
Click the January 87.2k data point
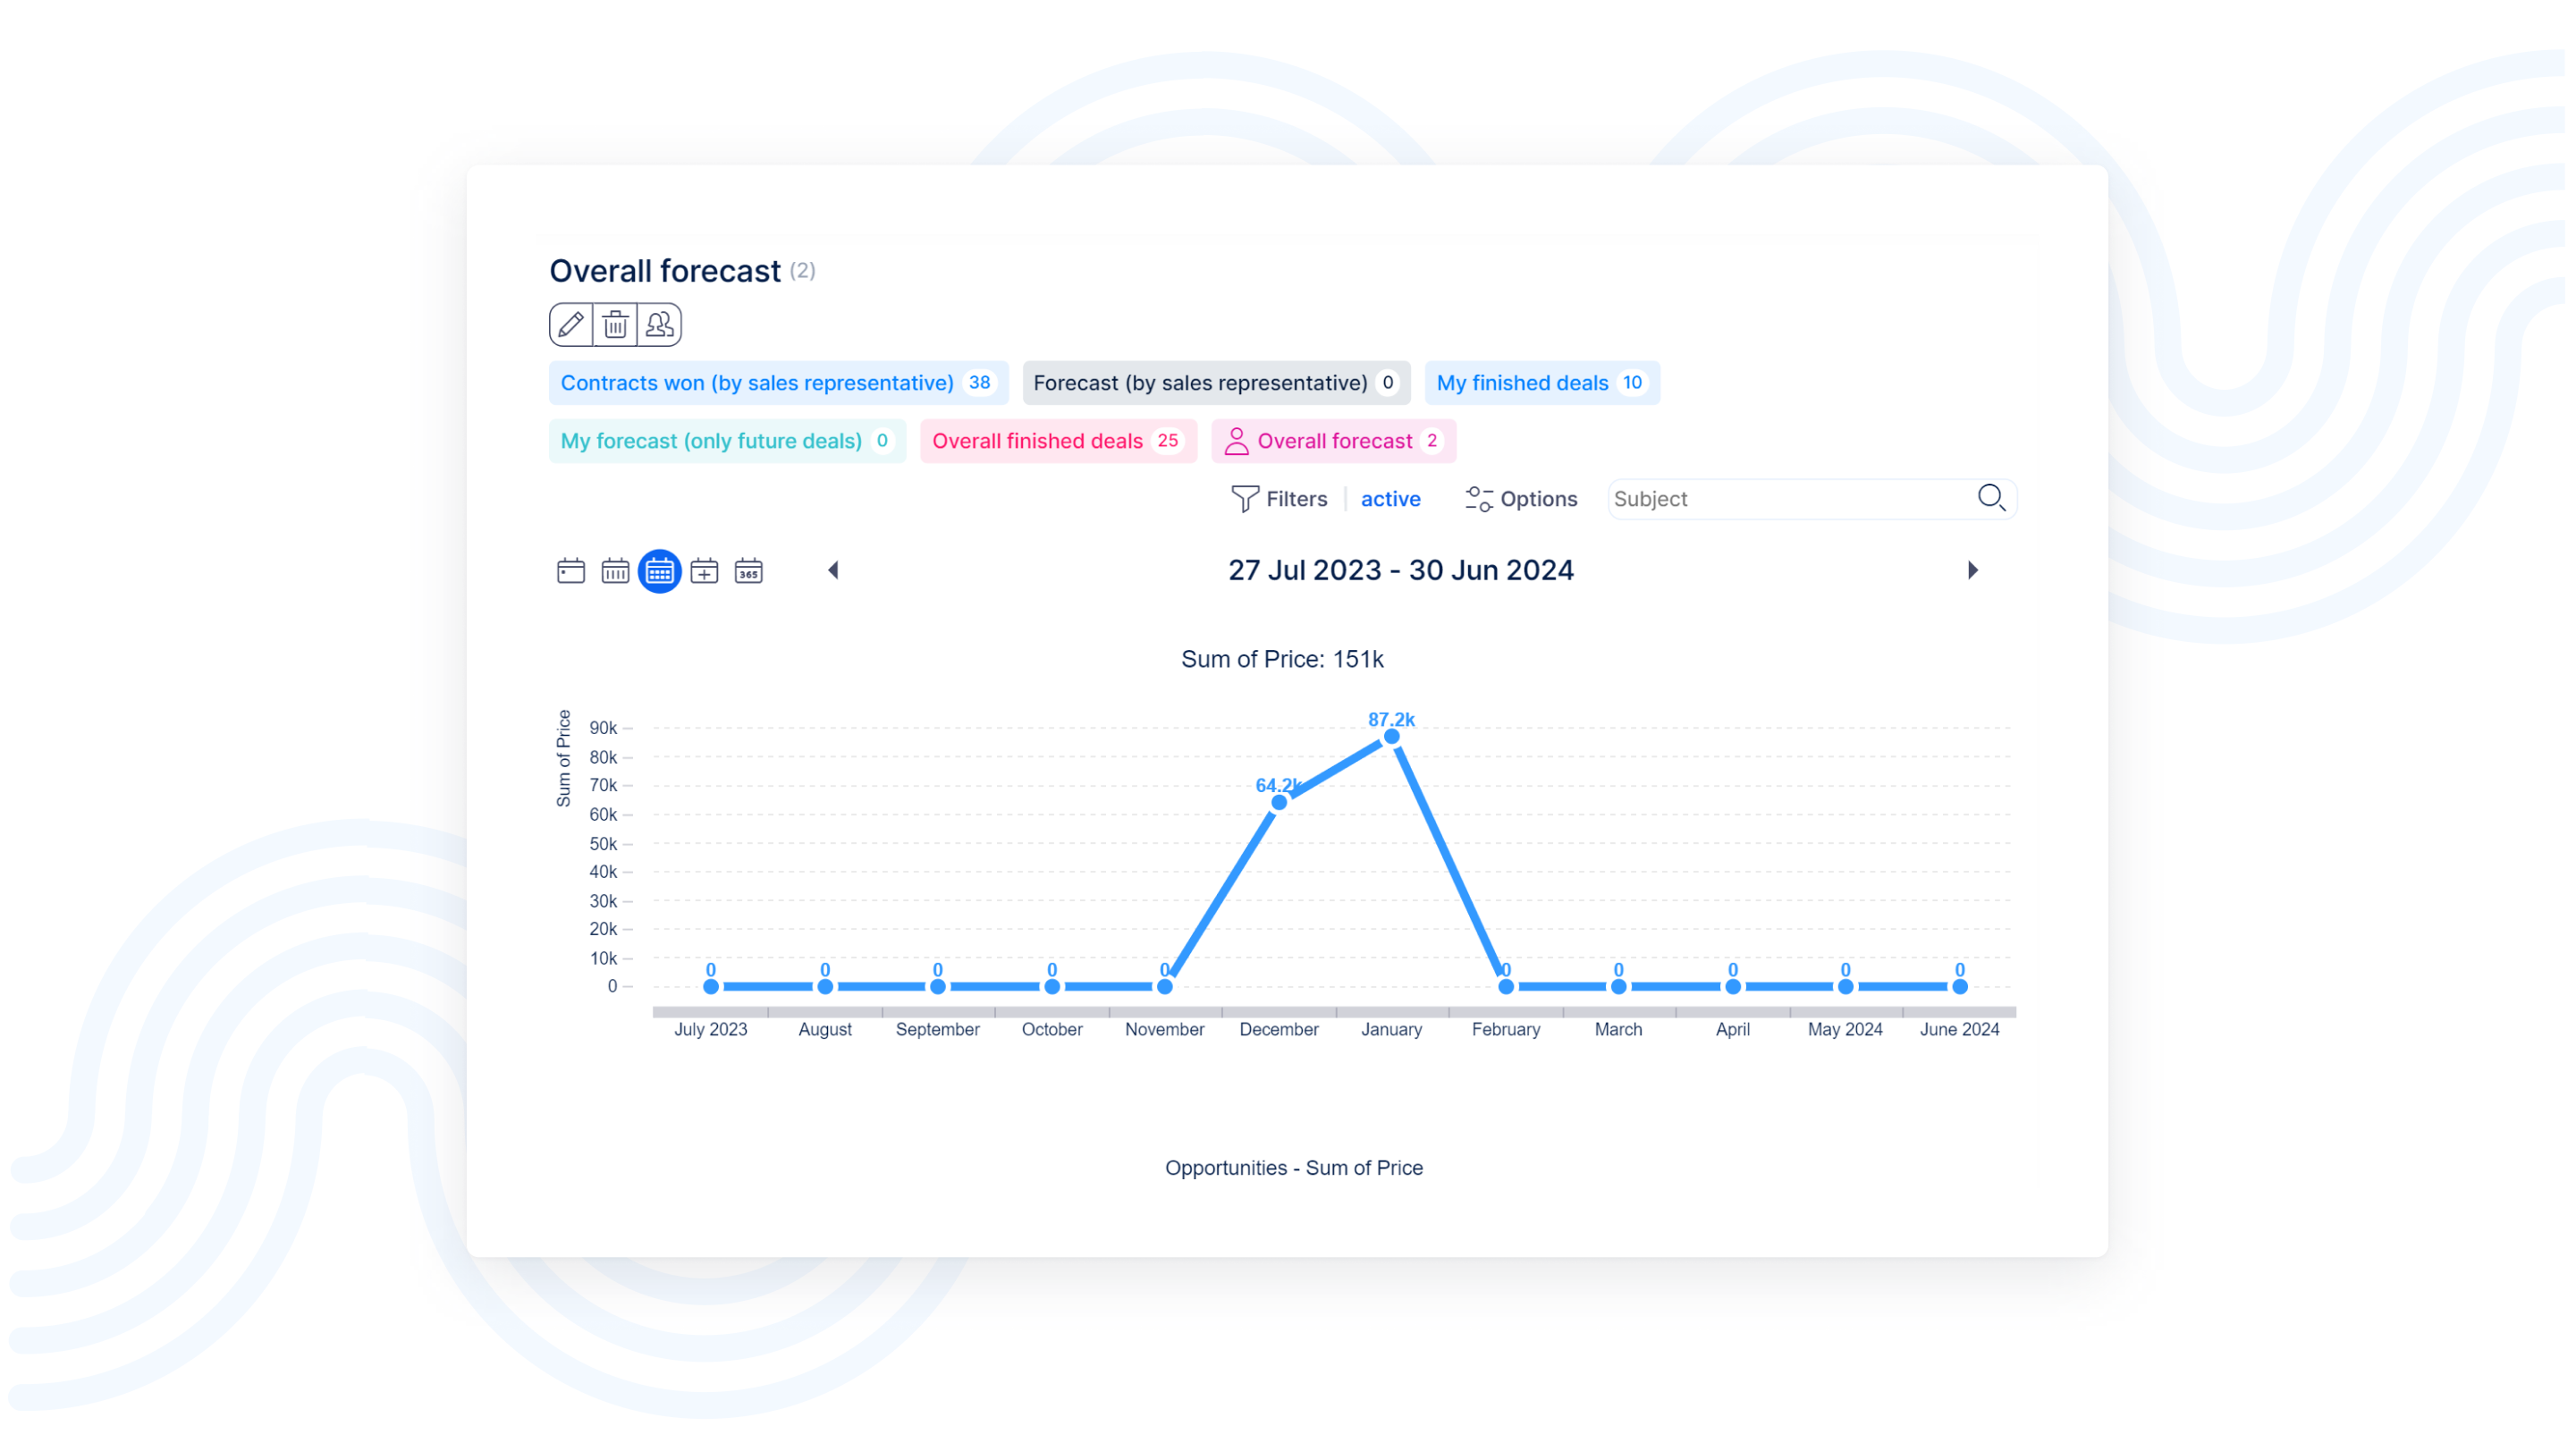click(1391, 737)
